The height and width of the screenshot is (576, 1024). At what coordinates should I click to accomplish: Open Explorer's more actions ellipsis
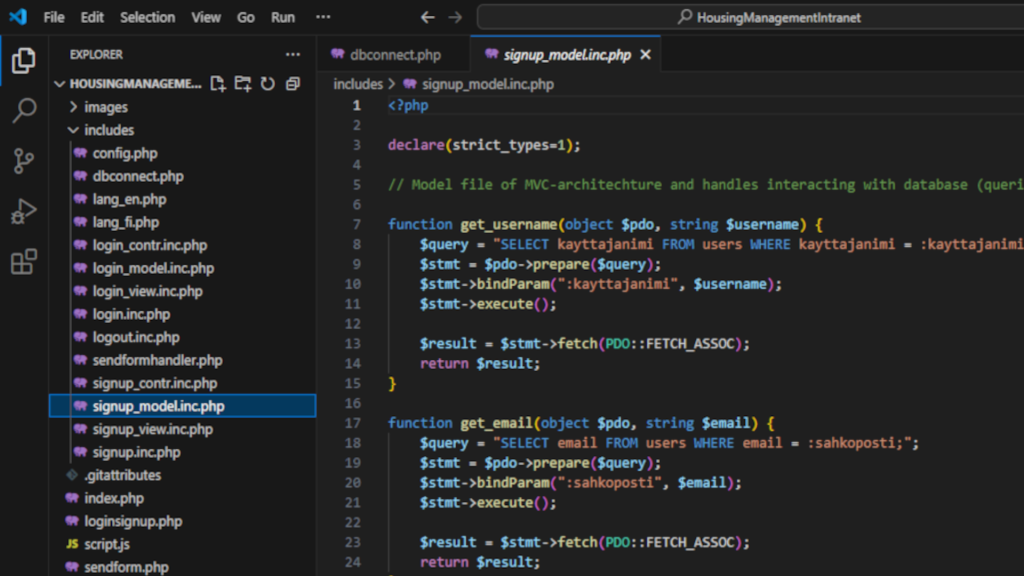pos(293,55)
